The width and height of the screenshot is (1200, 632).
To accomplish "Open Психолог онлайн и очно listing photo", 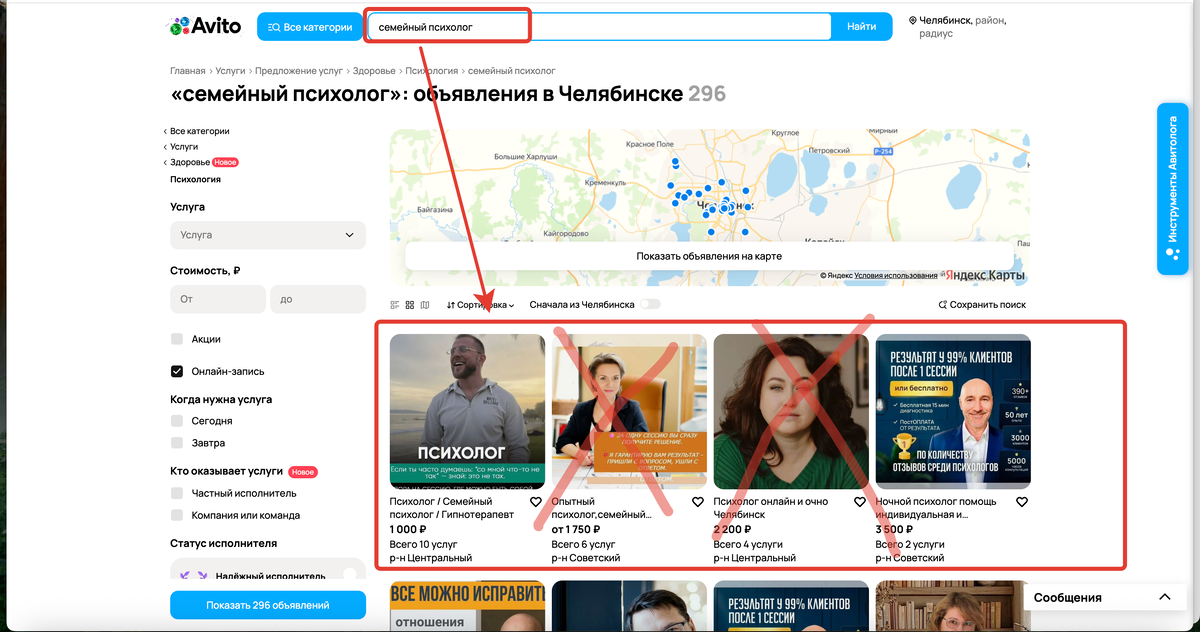I will [791, 411].
